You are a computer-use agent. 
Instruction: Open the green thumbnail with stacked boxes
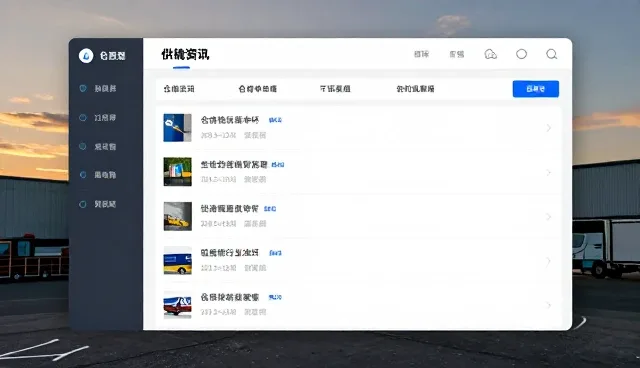point(178,172)
